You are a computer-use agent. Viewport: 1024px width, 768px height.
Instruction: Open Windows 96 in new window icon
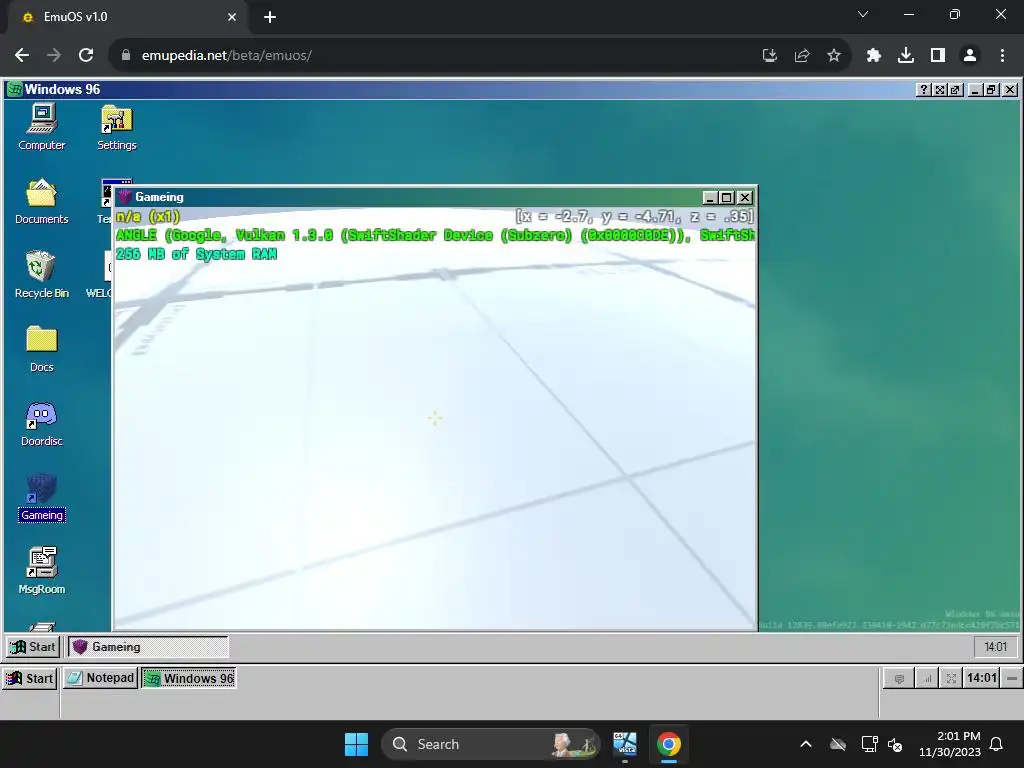tap(955, 89)
